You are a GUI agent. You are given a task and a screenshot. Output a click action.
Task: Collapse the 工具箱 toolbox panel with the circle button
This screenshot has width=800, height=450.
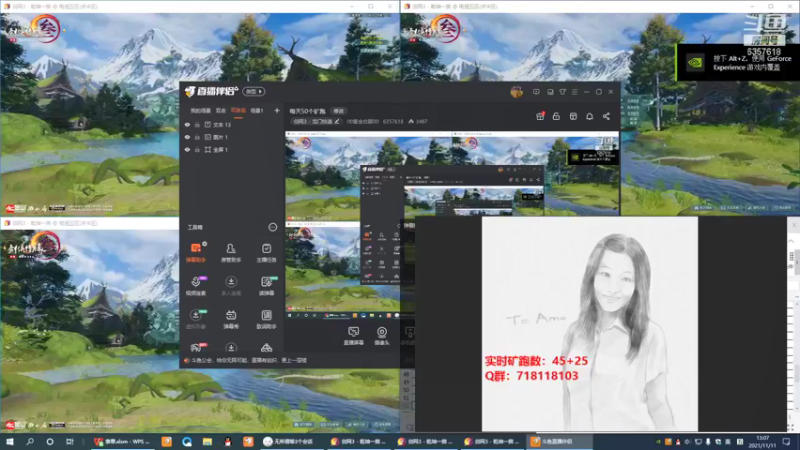pos(272,227)
